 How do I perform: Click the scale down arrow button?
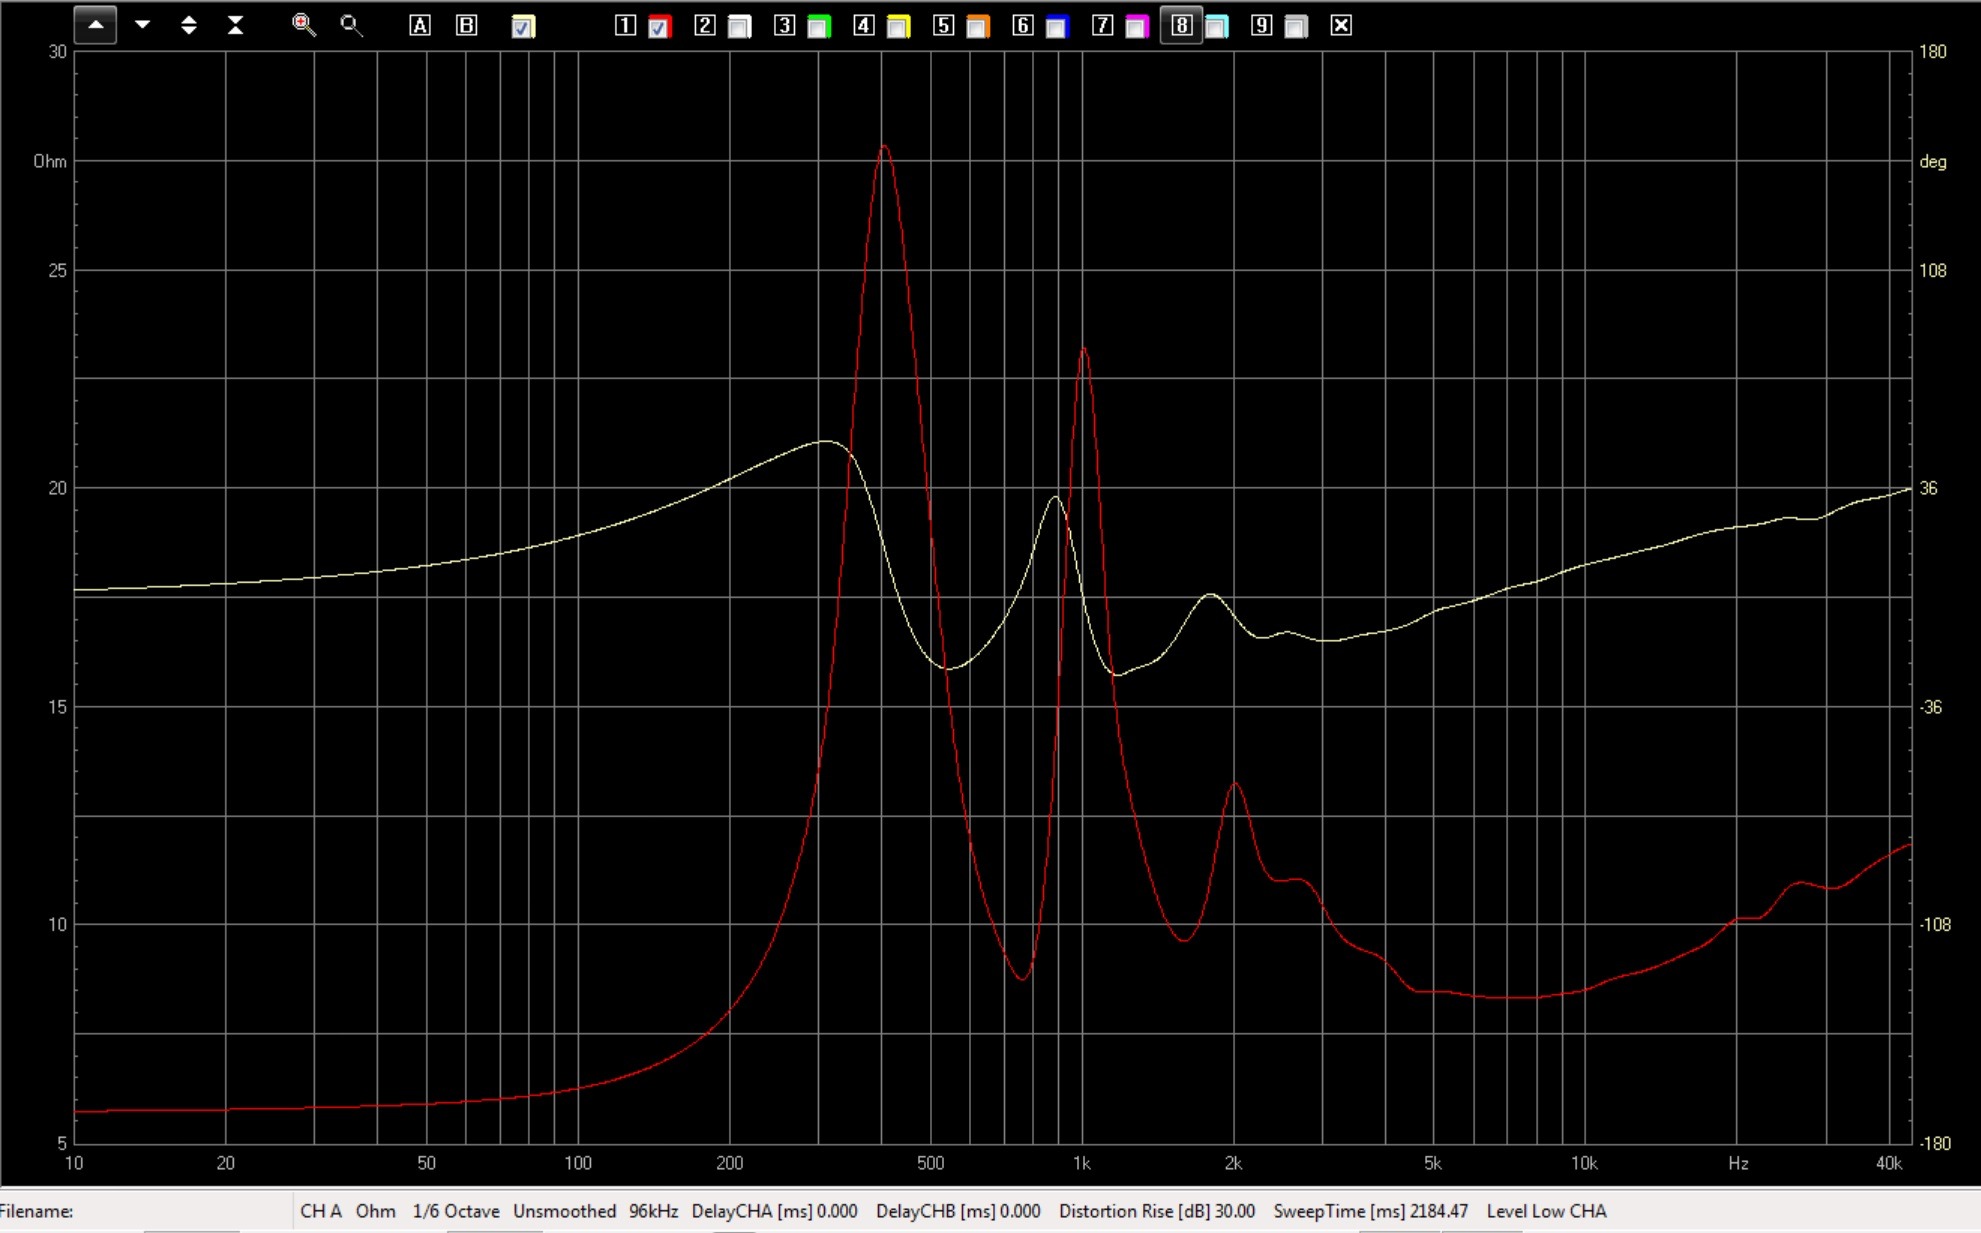click(142, 25)
